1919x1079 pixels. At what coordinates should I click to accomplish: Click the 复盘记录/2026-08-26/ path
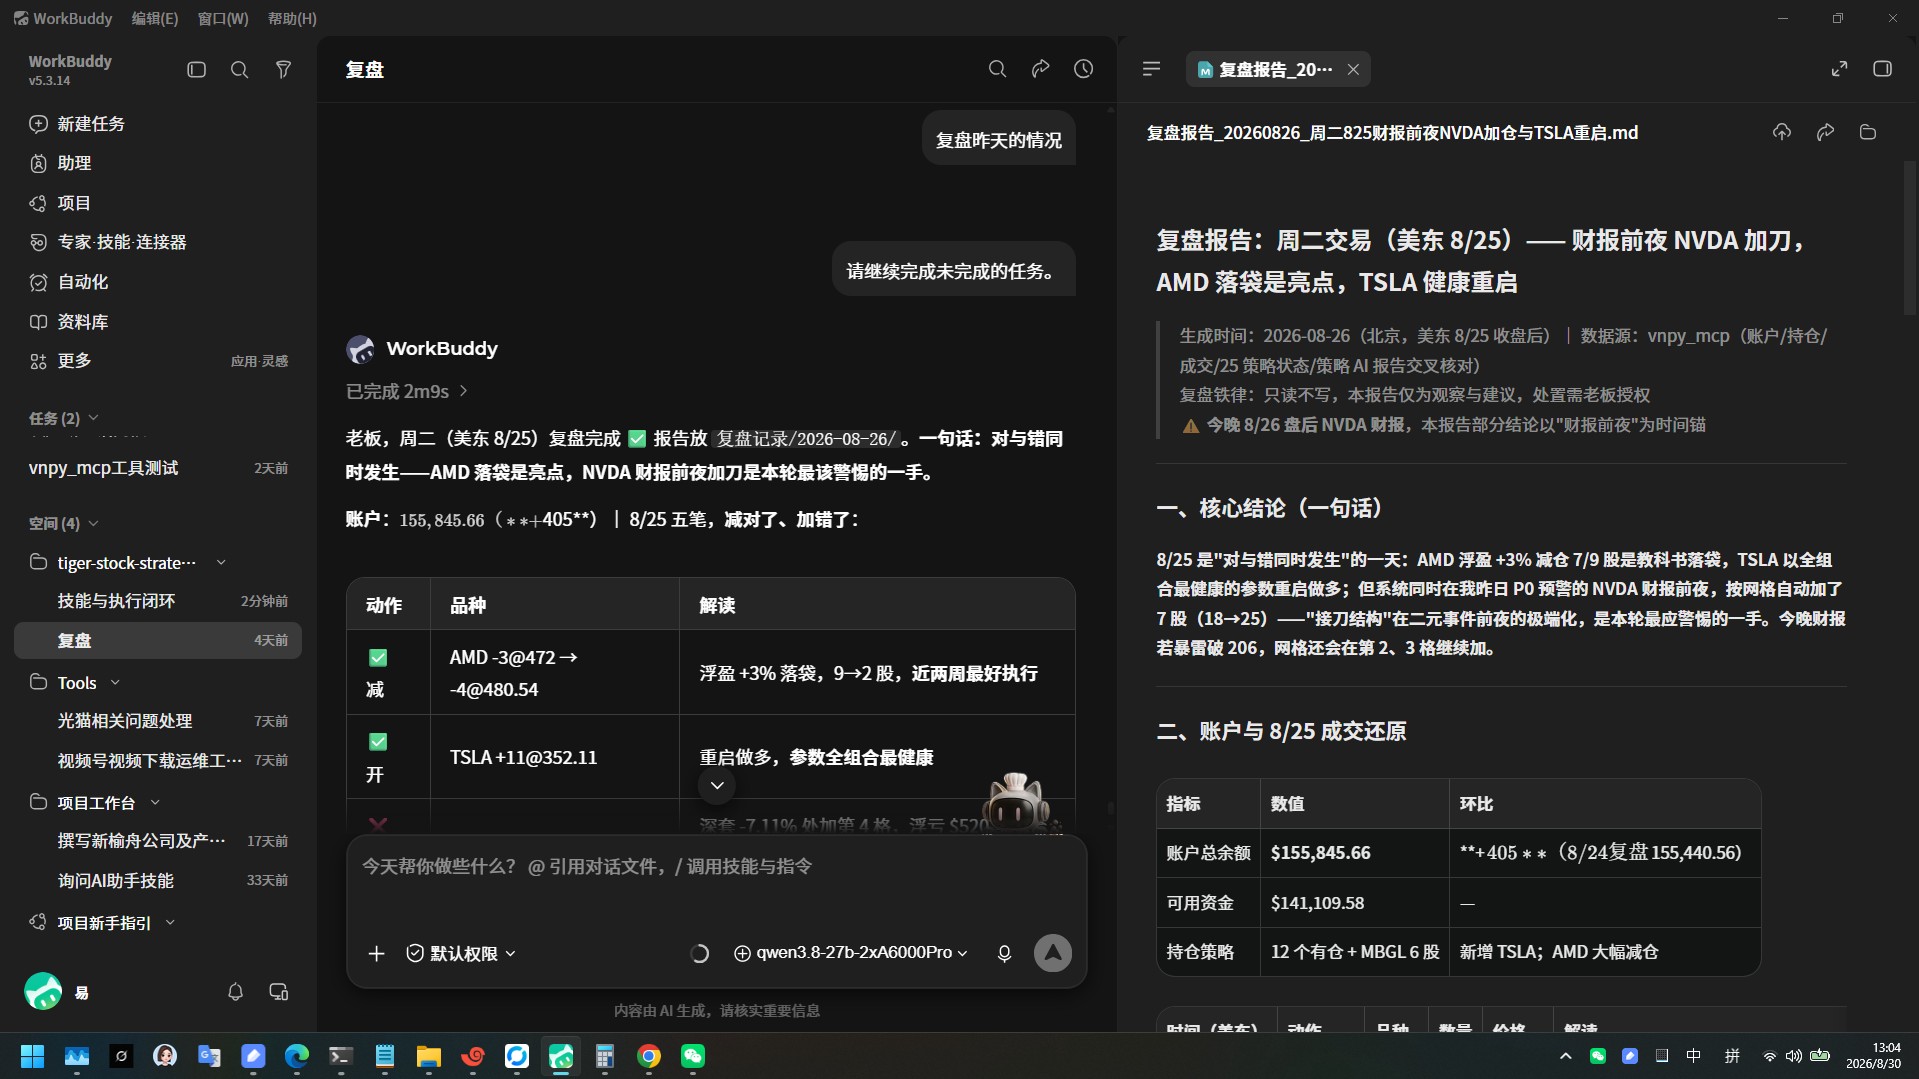807,439
